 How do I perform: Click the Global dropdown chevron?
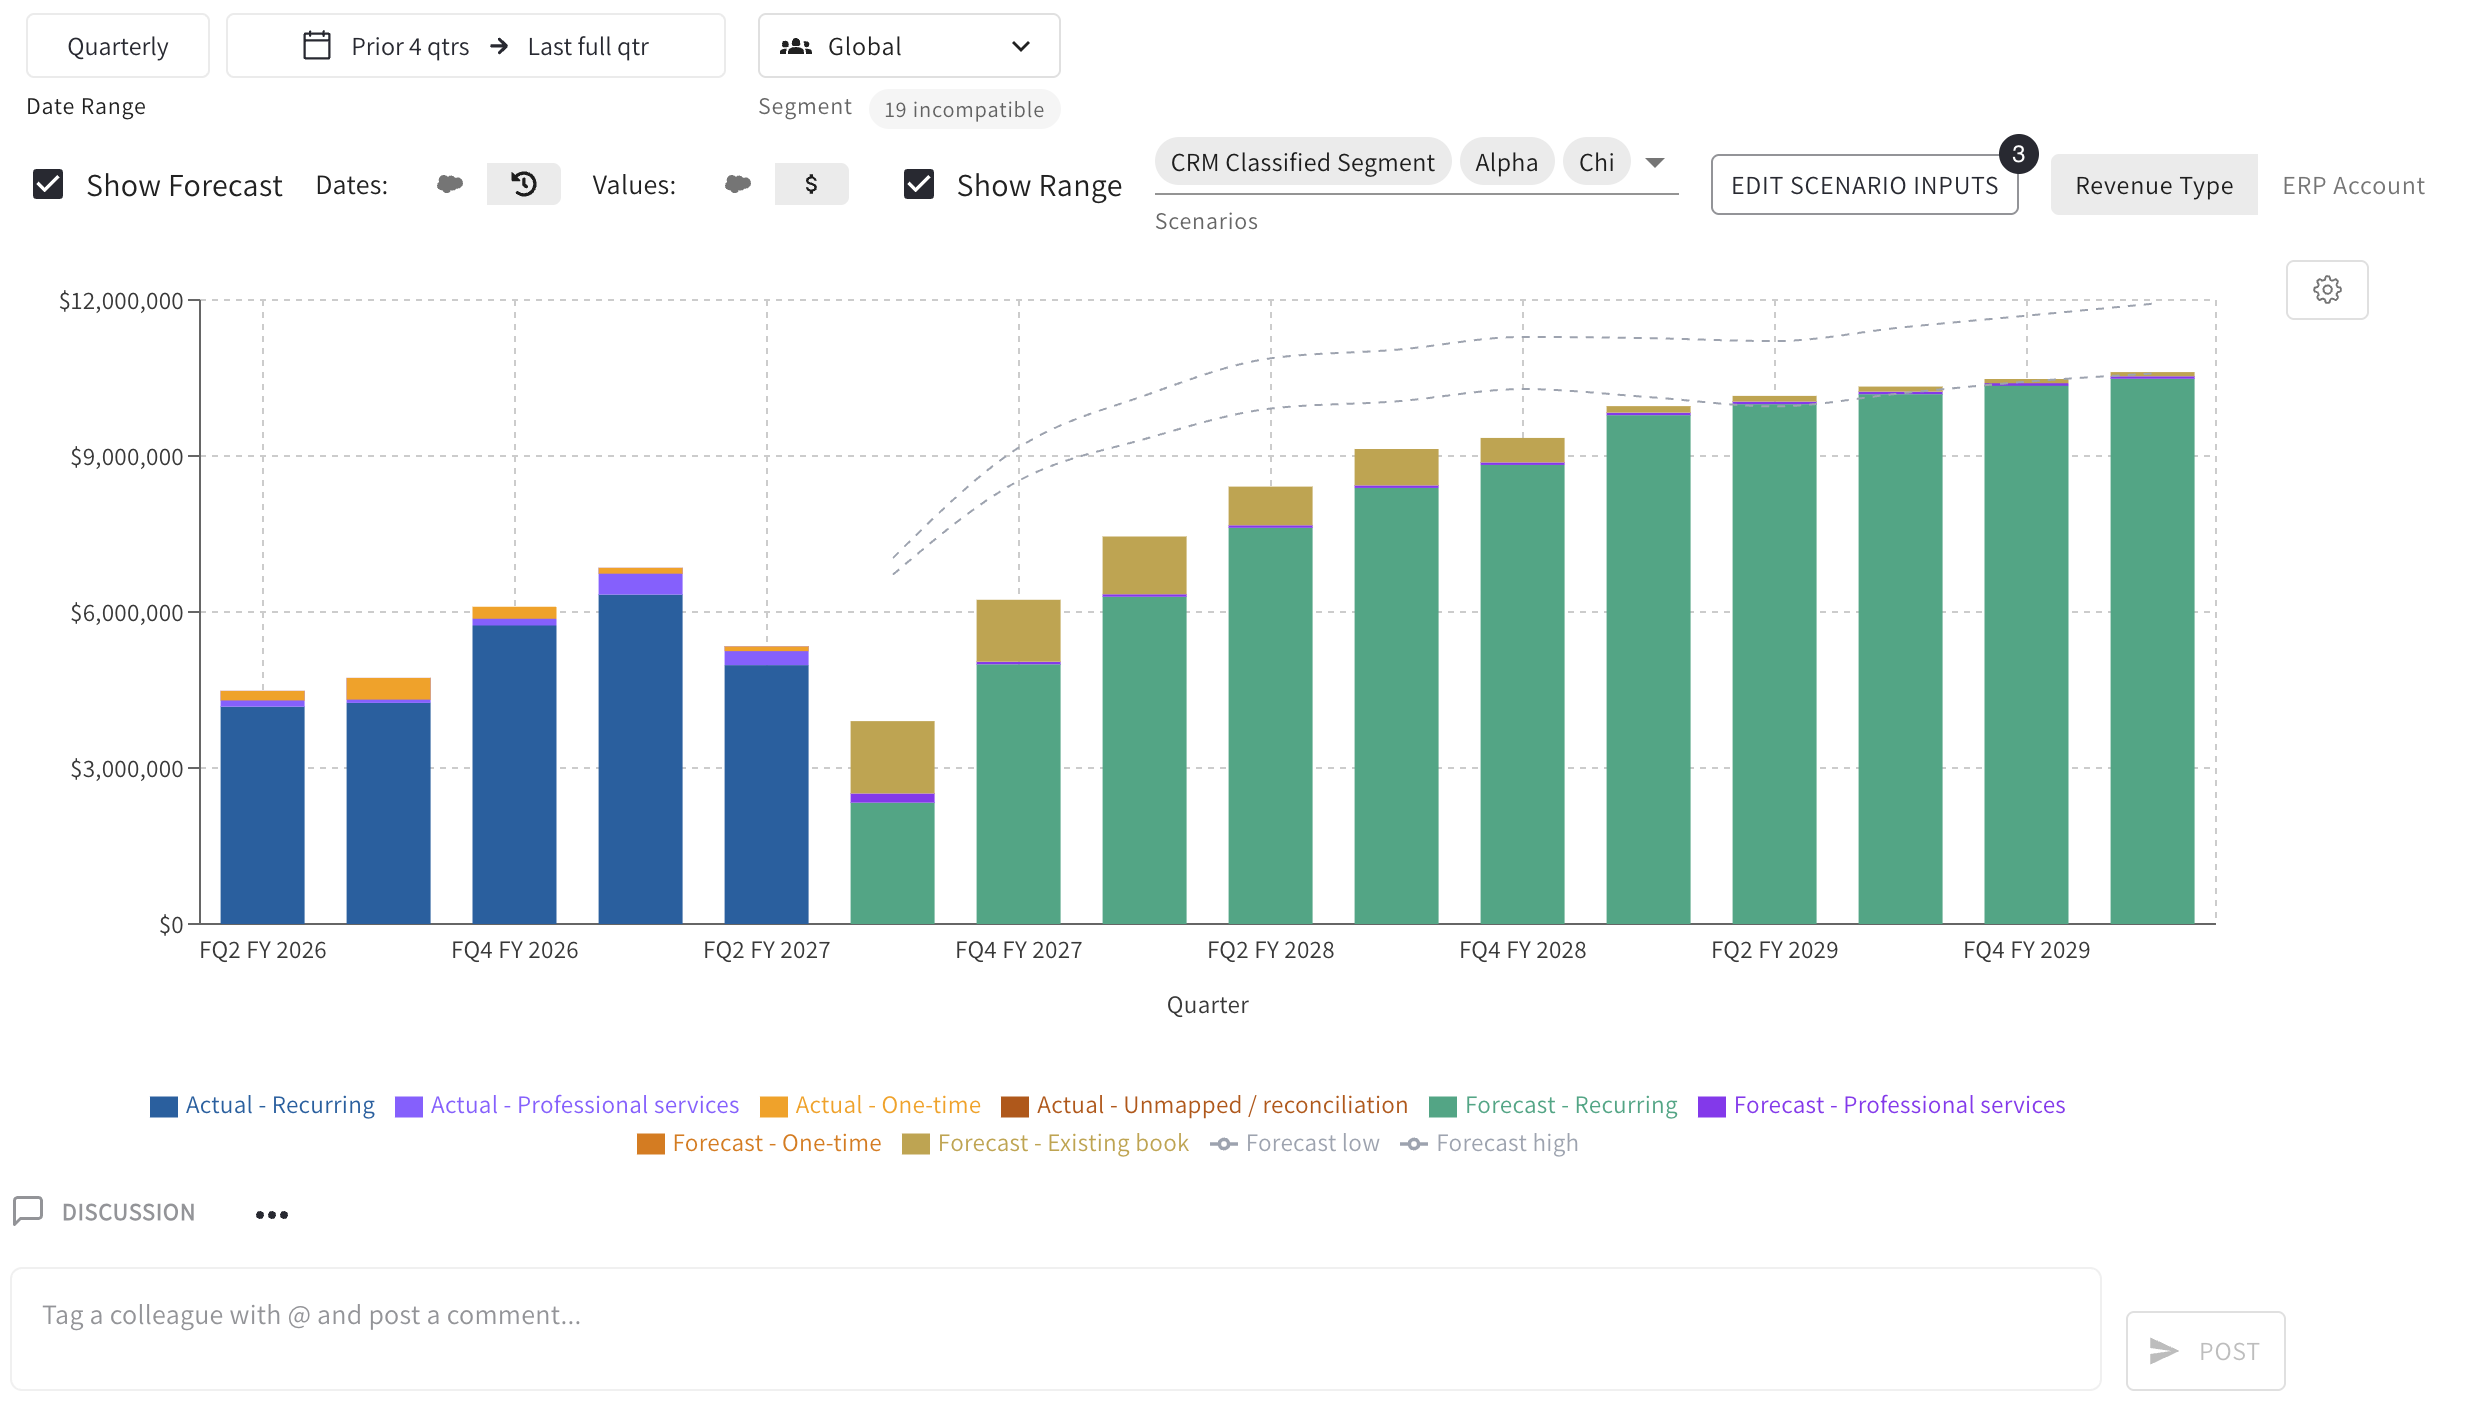point(1020,47)
